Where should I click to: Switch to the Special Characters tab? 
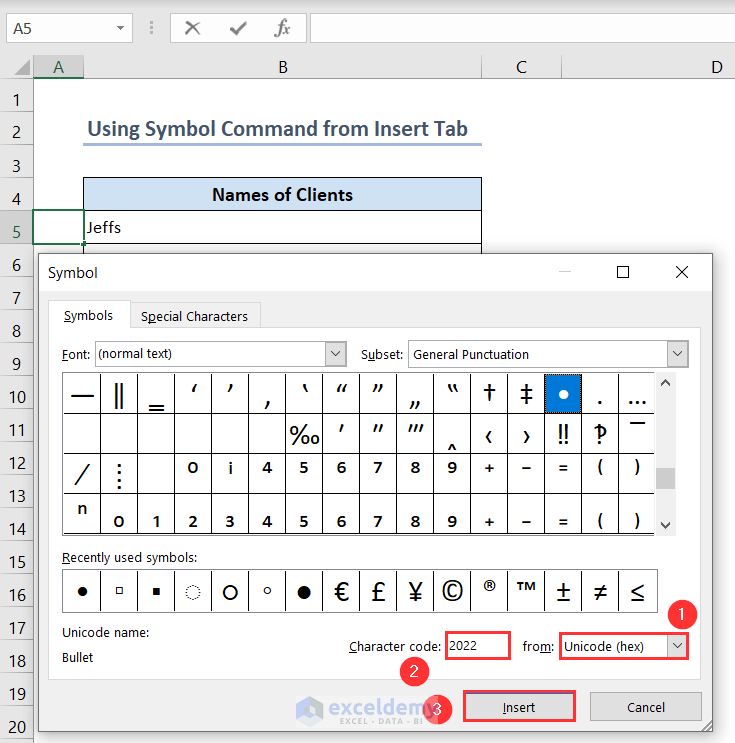tap(194, 316)
